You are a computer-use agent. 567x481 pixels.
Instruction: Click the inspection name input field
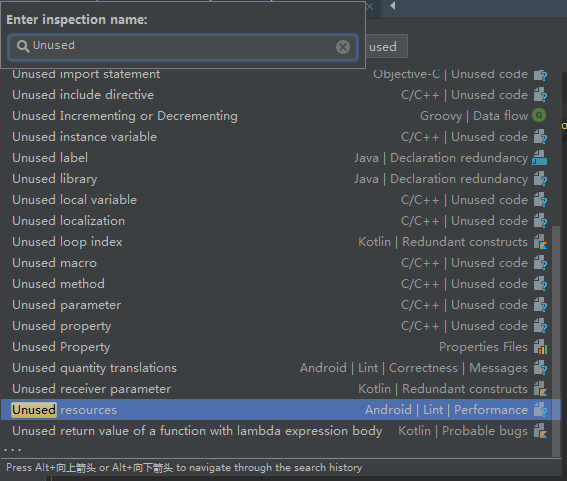(x=183, y=47)
